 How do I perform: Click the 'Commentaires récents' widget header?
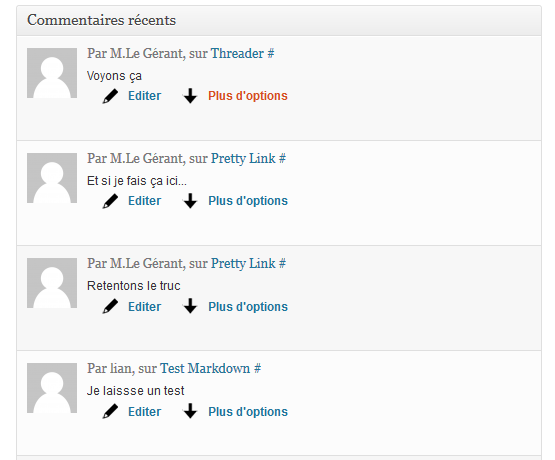coord(279,20)
